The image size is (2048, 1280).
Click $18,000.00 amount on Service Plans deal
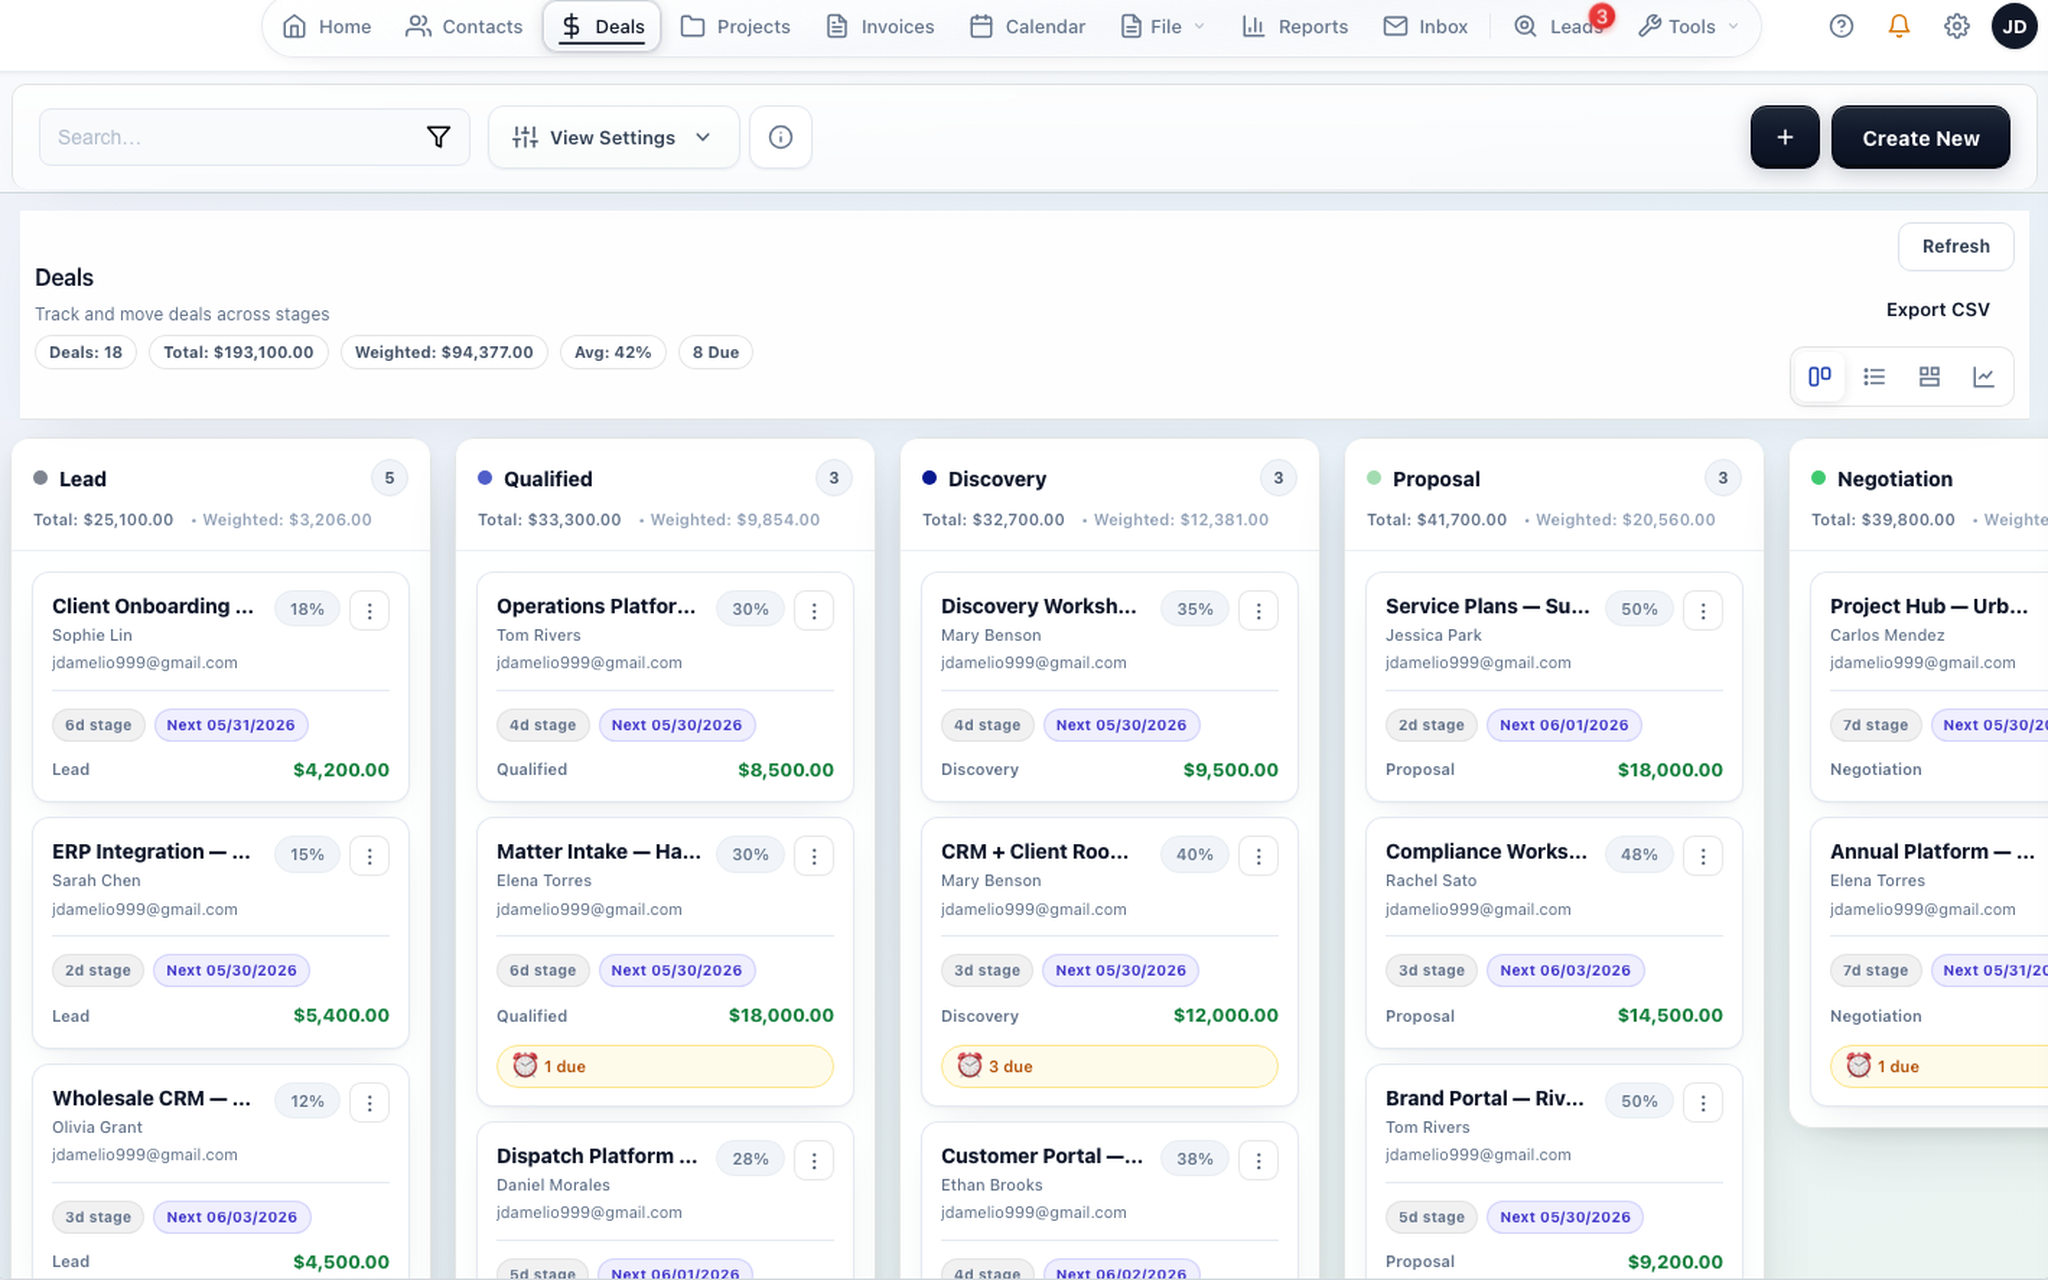pos(1670,770)
